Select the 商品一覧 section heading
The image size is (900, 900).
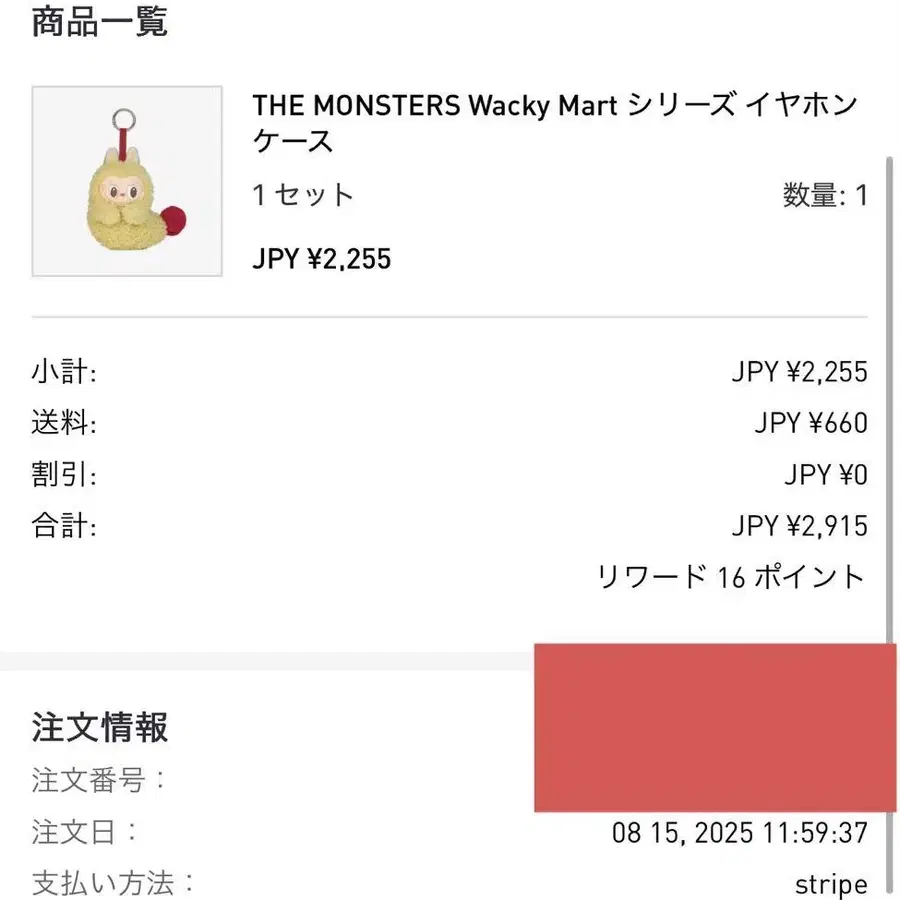tap(99, 22)
